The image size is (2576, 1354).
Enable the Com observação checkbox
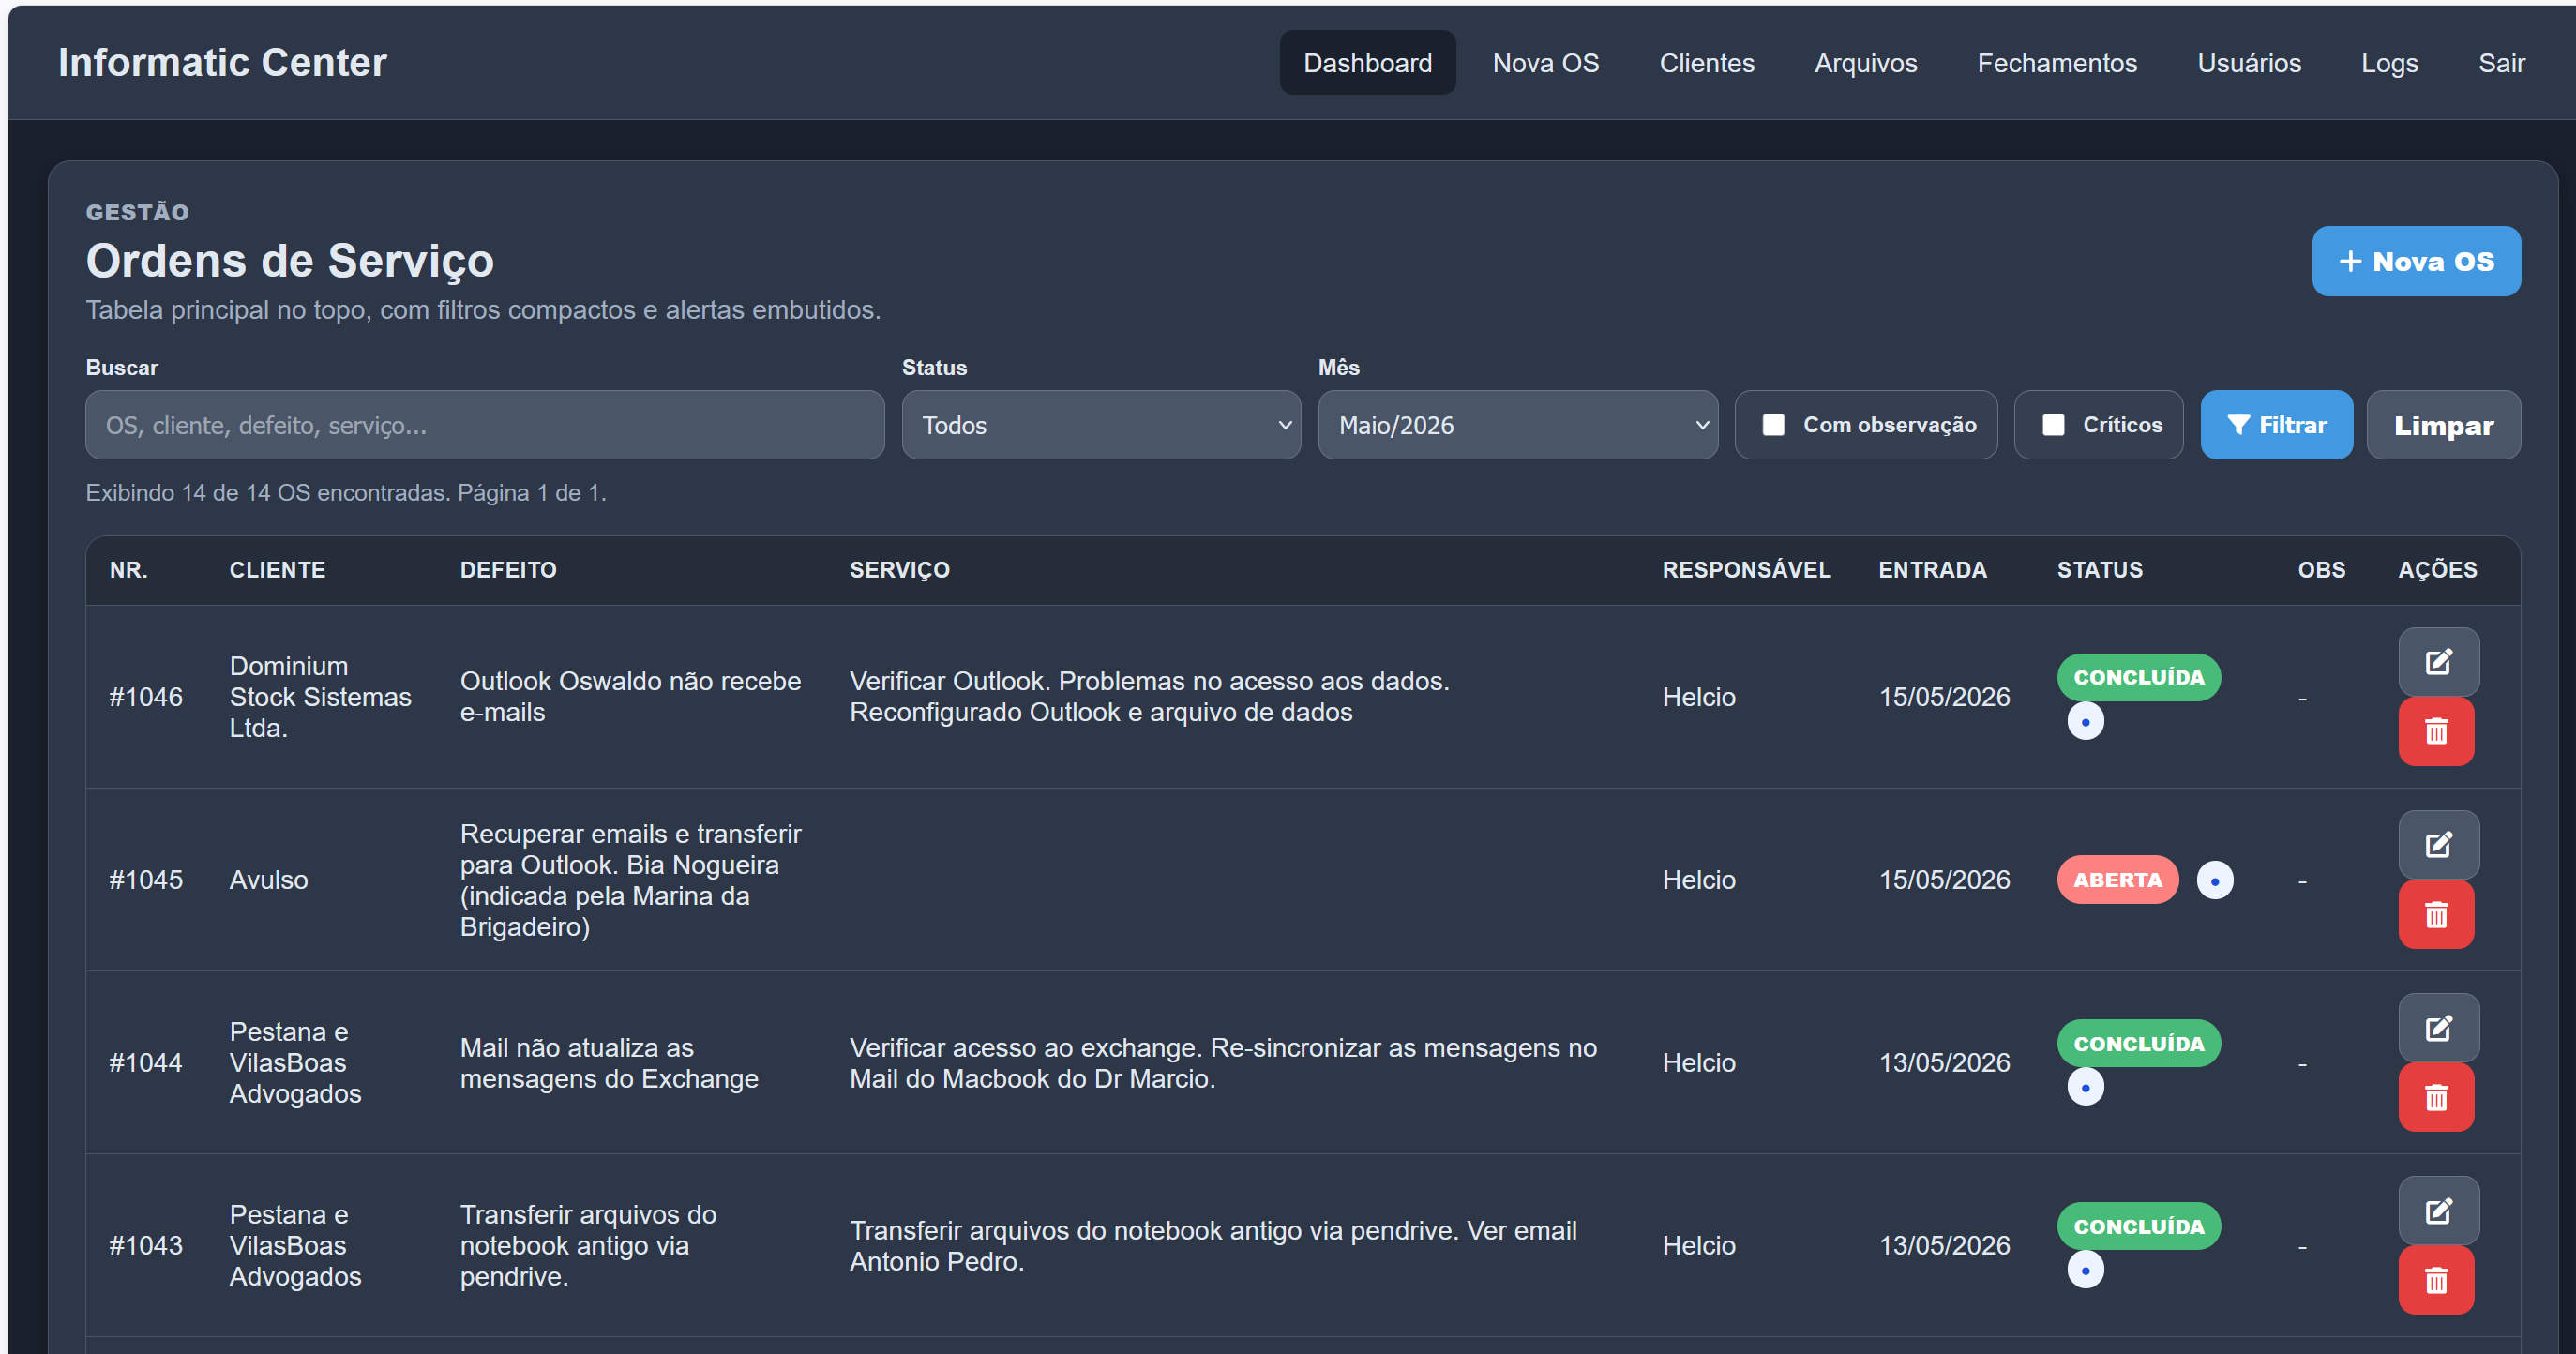pos(1773,425)
